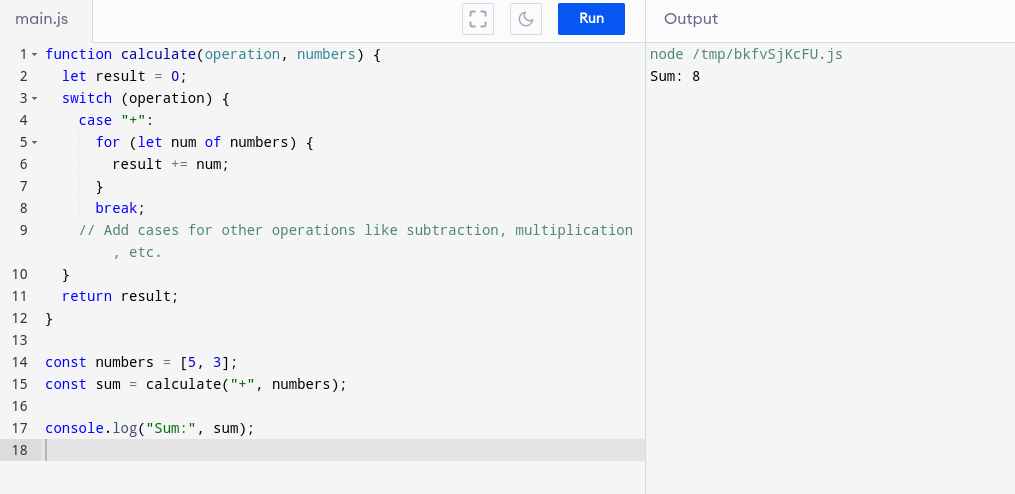The height and width of the screenshot is (494, 1015).
Task: Place the cursor on empty line 18
Action: click(x=344, y=450)
